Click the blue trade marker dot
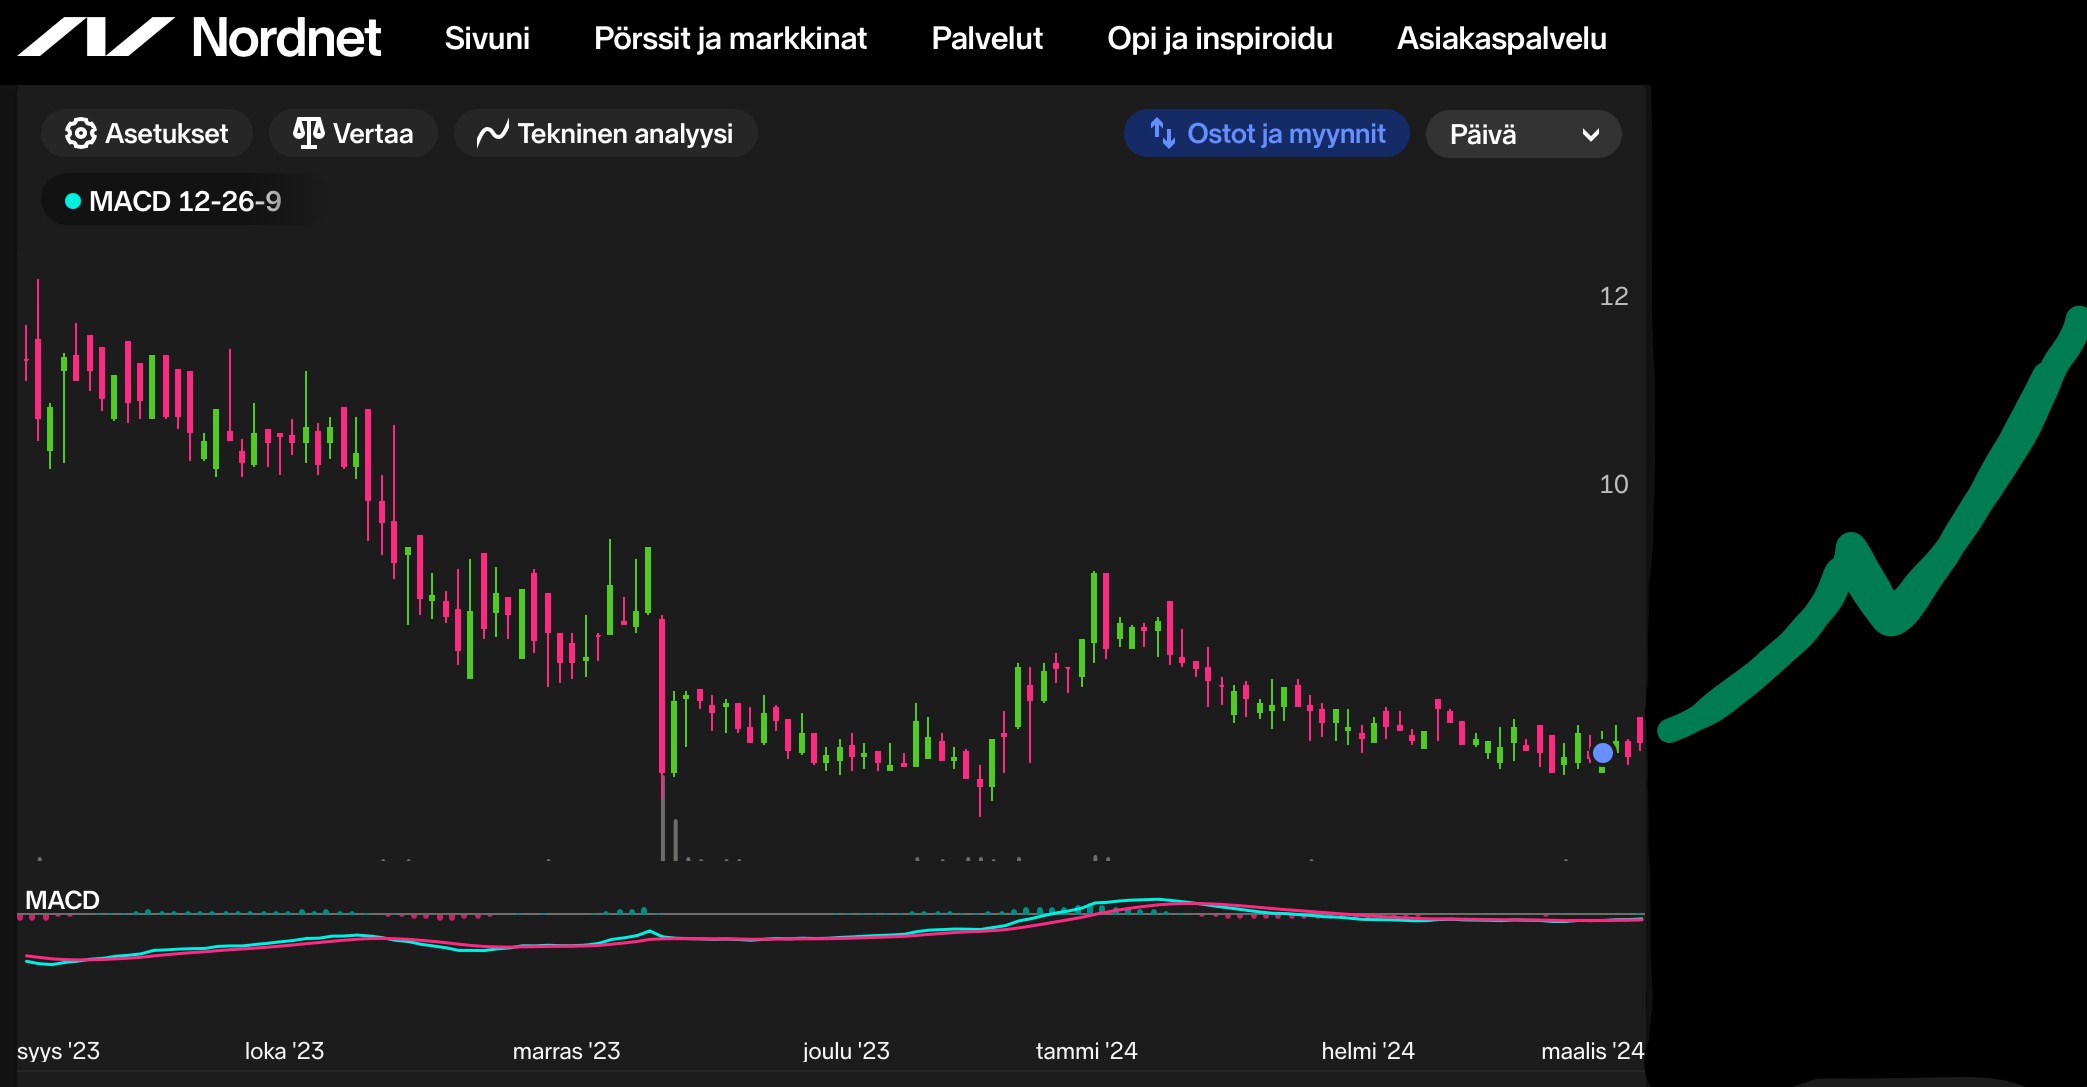This screenshot has height=1087, width=2087. [x=1602, y=753]
